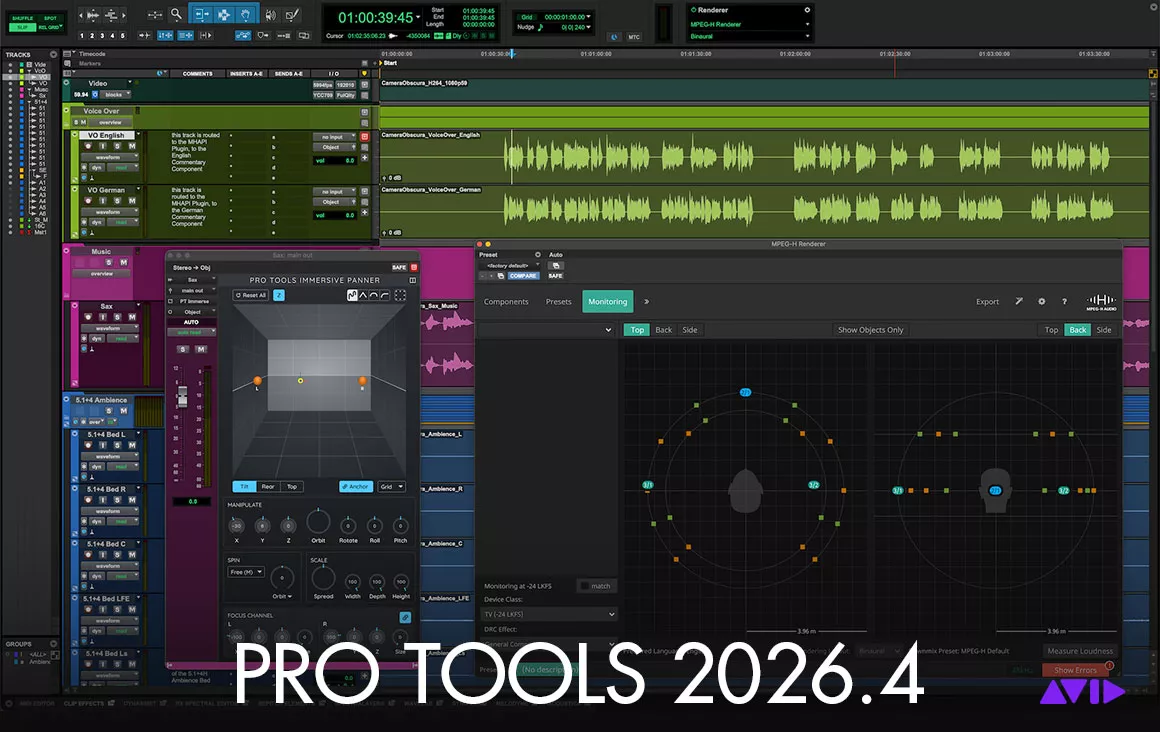
Task: Click zoom preset 1 button
Action: pyautogui.click(x=81, y=36)
